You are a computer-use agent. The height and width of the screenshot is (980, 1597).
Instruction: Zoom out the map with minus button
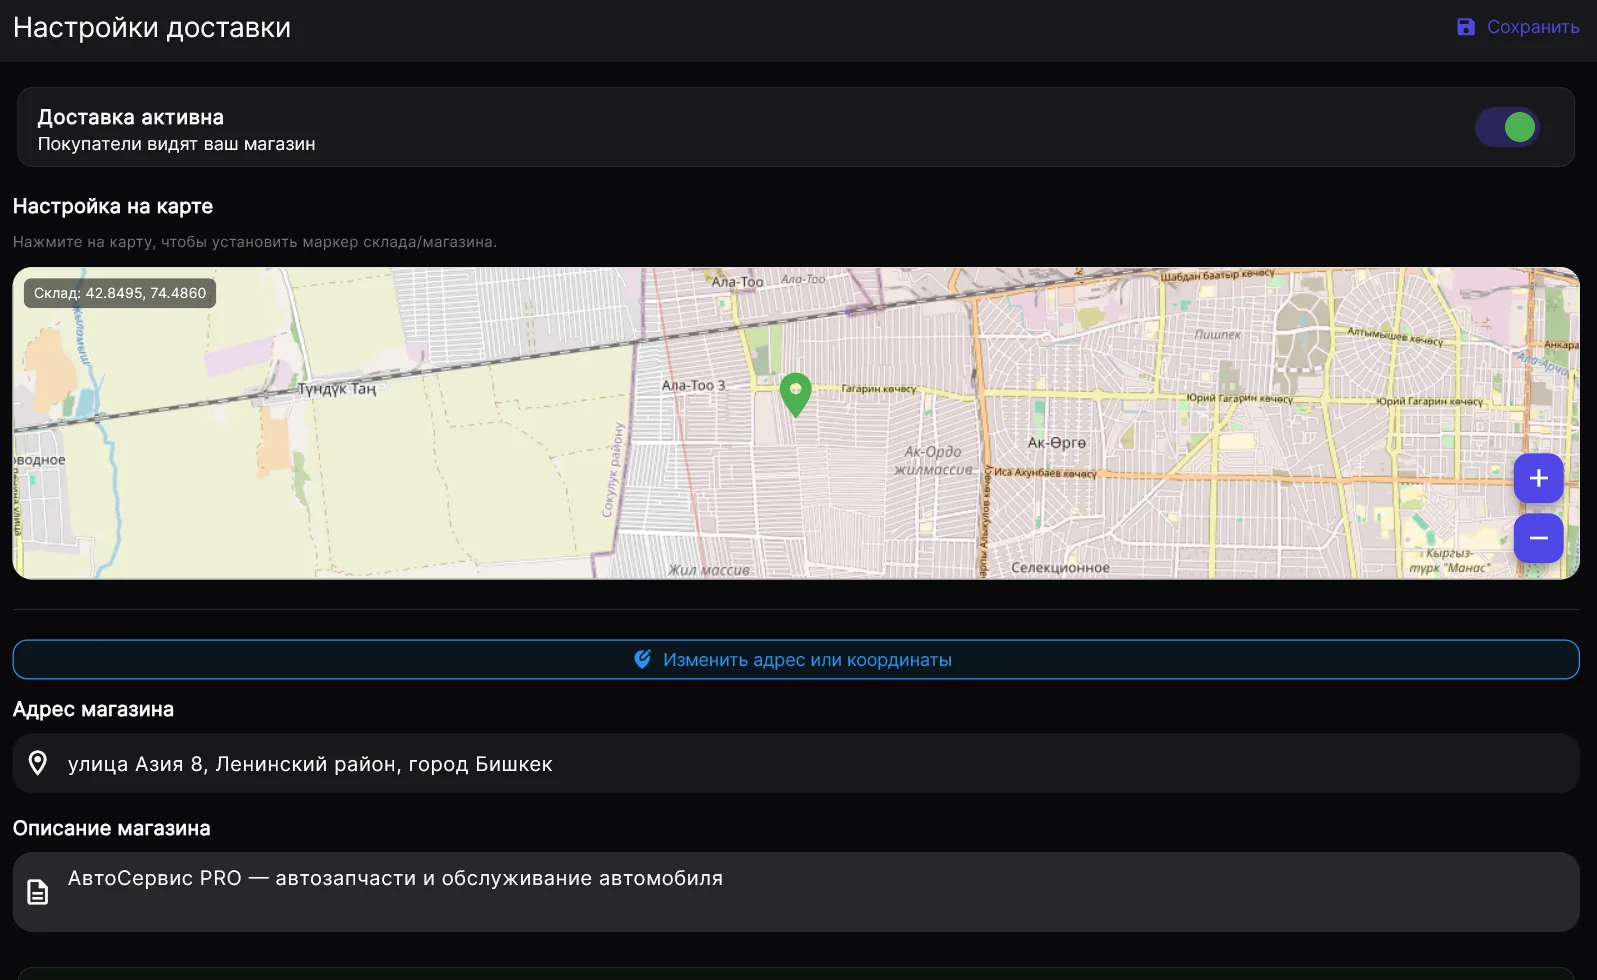click(1538, 538)
